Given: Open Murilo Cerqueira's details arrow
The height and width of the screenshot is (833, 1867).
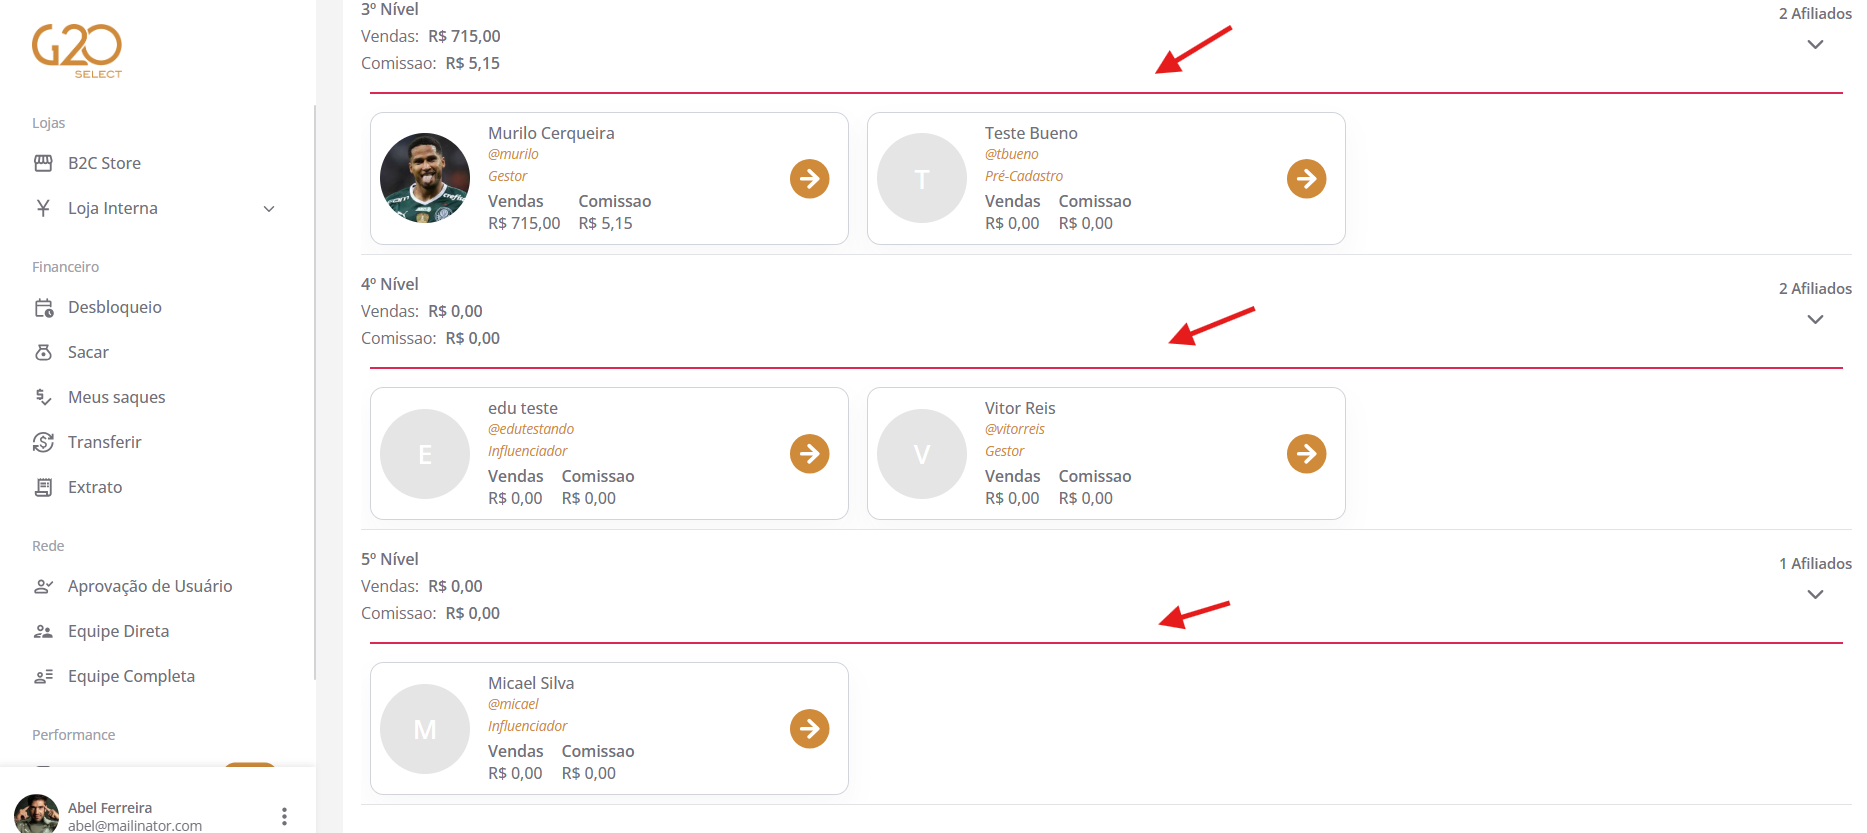Looking at the screenshot, I should (809, 179).
